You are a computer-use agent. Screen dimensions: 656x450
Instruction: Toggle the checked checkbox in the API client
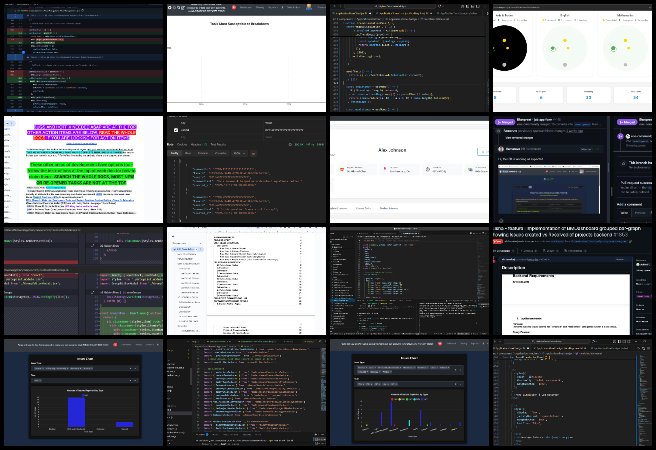coord(178,129)
